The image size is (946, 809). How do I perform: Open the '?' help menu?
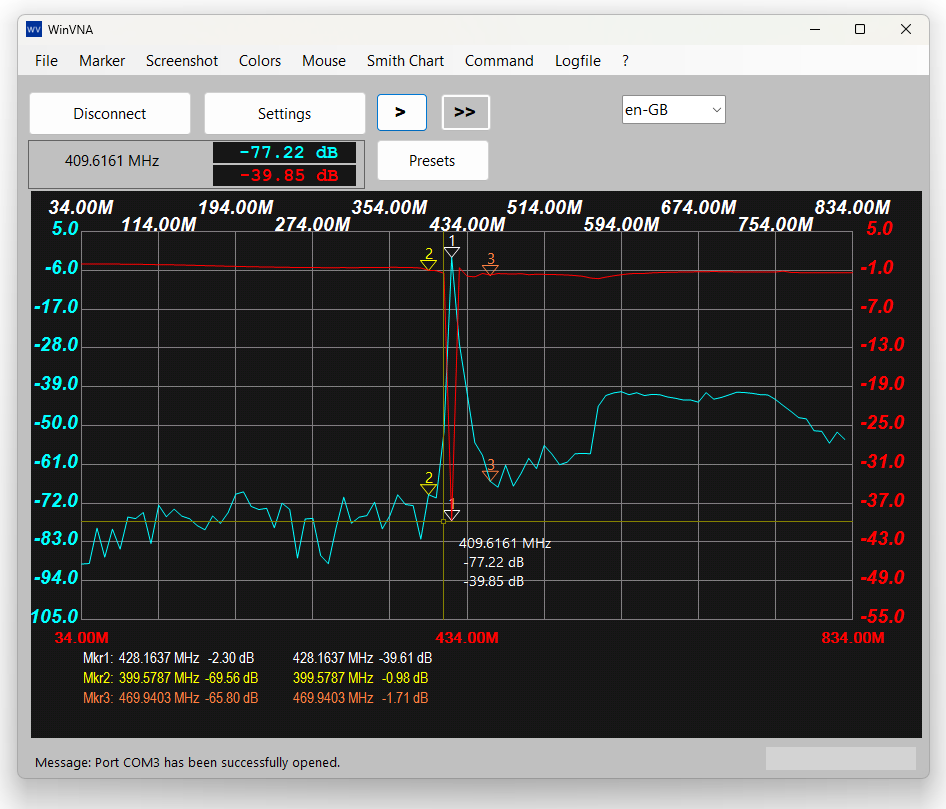pos(625,61)
